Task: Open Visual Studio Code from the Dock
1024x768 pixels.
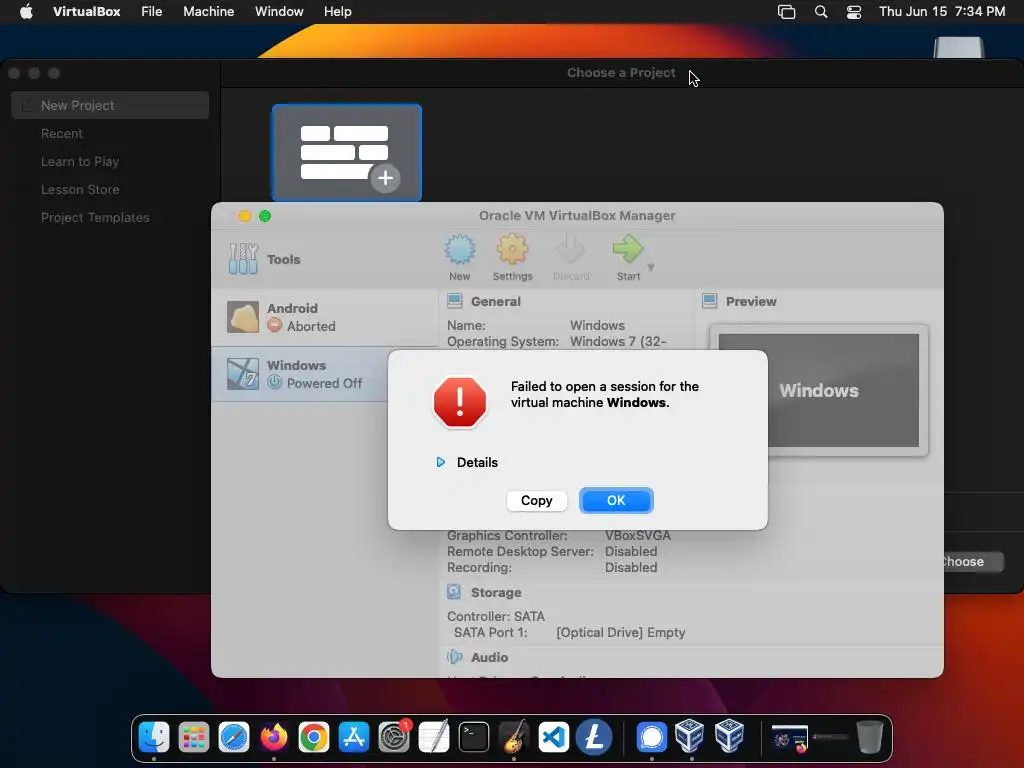Action: (x=554, y=737)
